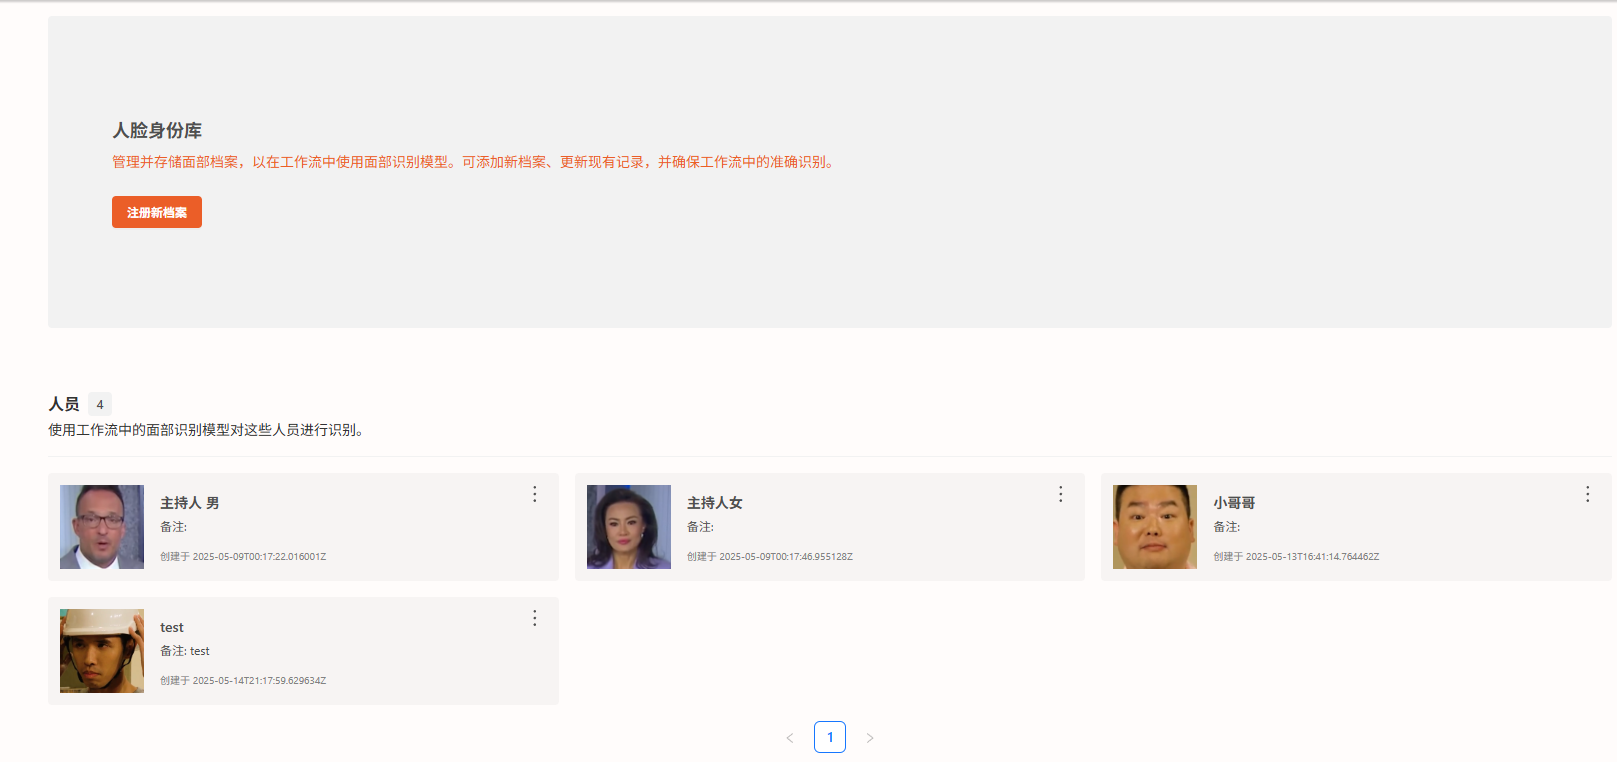Screen dimensions: 1617x762
Task: Select the test card note text 备注: test
Action: point(185,651)
